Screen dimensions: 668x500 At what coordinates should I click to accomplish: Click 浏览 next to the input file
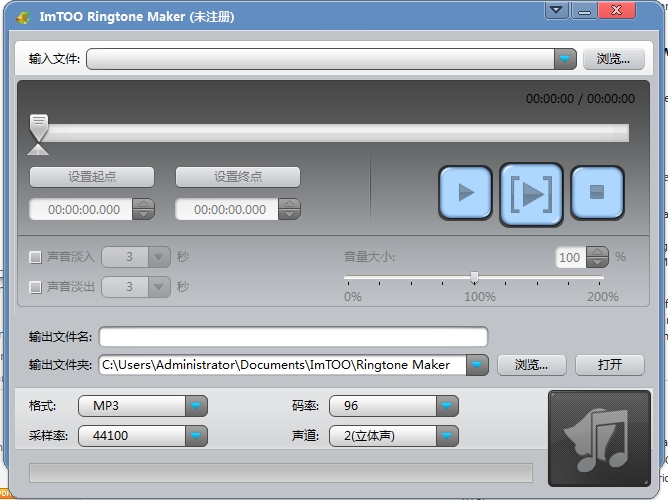(613, 59)
